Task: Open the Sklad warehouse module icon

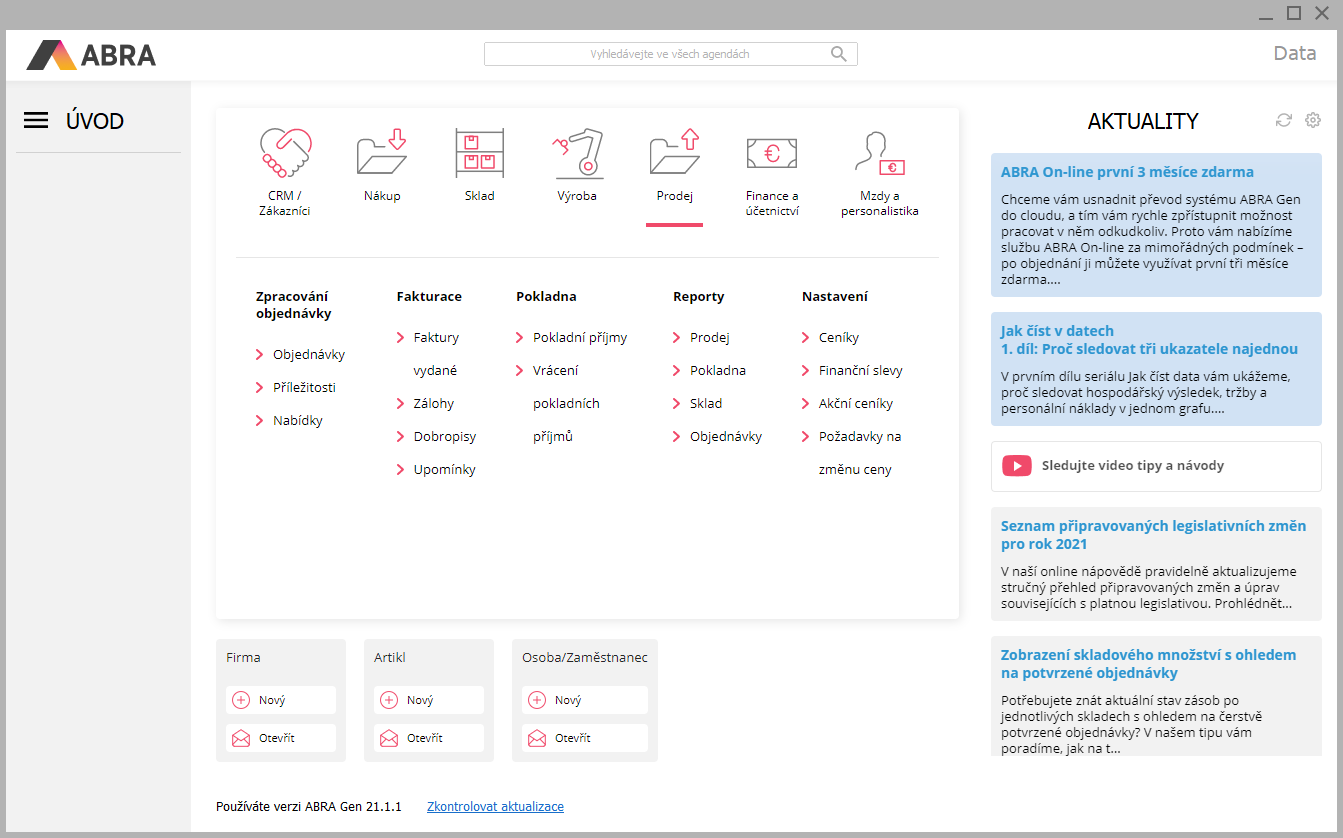Action: tap(479, 153)
